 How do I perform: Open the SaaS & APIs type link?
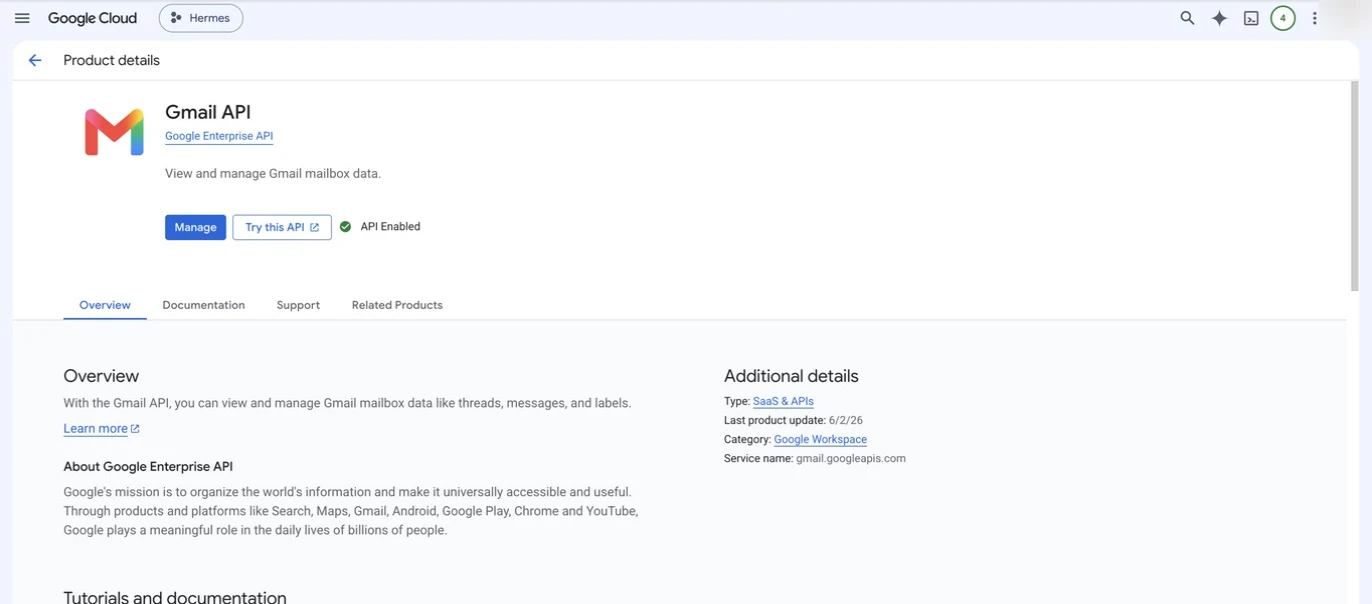783,401
